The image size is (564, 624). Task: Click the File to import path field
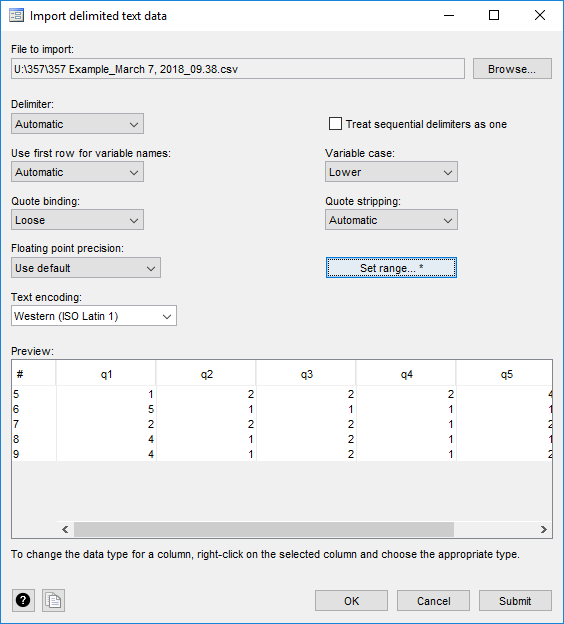point(238,69)
